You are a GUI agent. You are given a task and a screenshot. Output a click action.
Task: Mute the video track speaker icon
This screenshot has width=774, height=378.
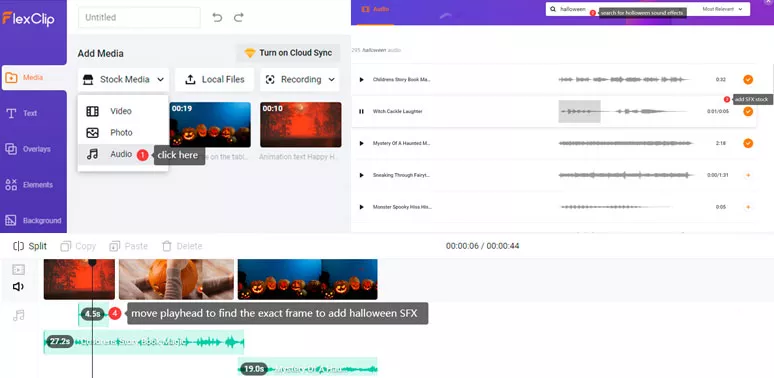pyautogui.click(x=18, y=287)
